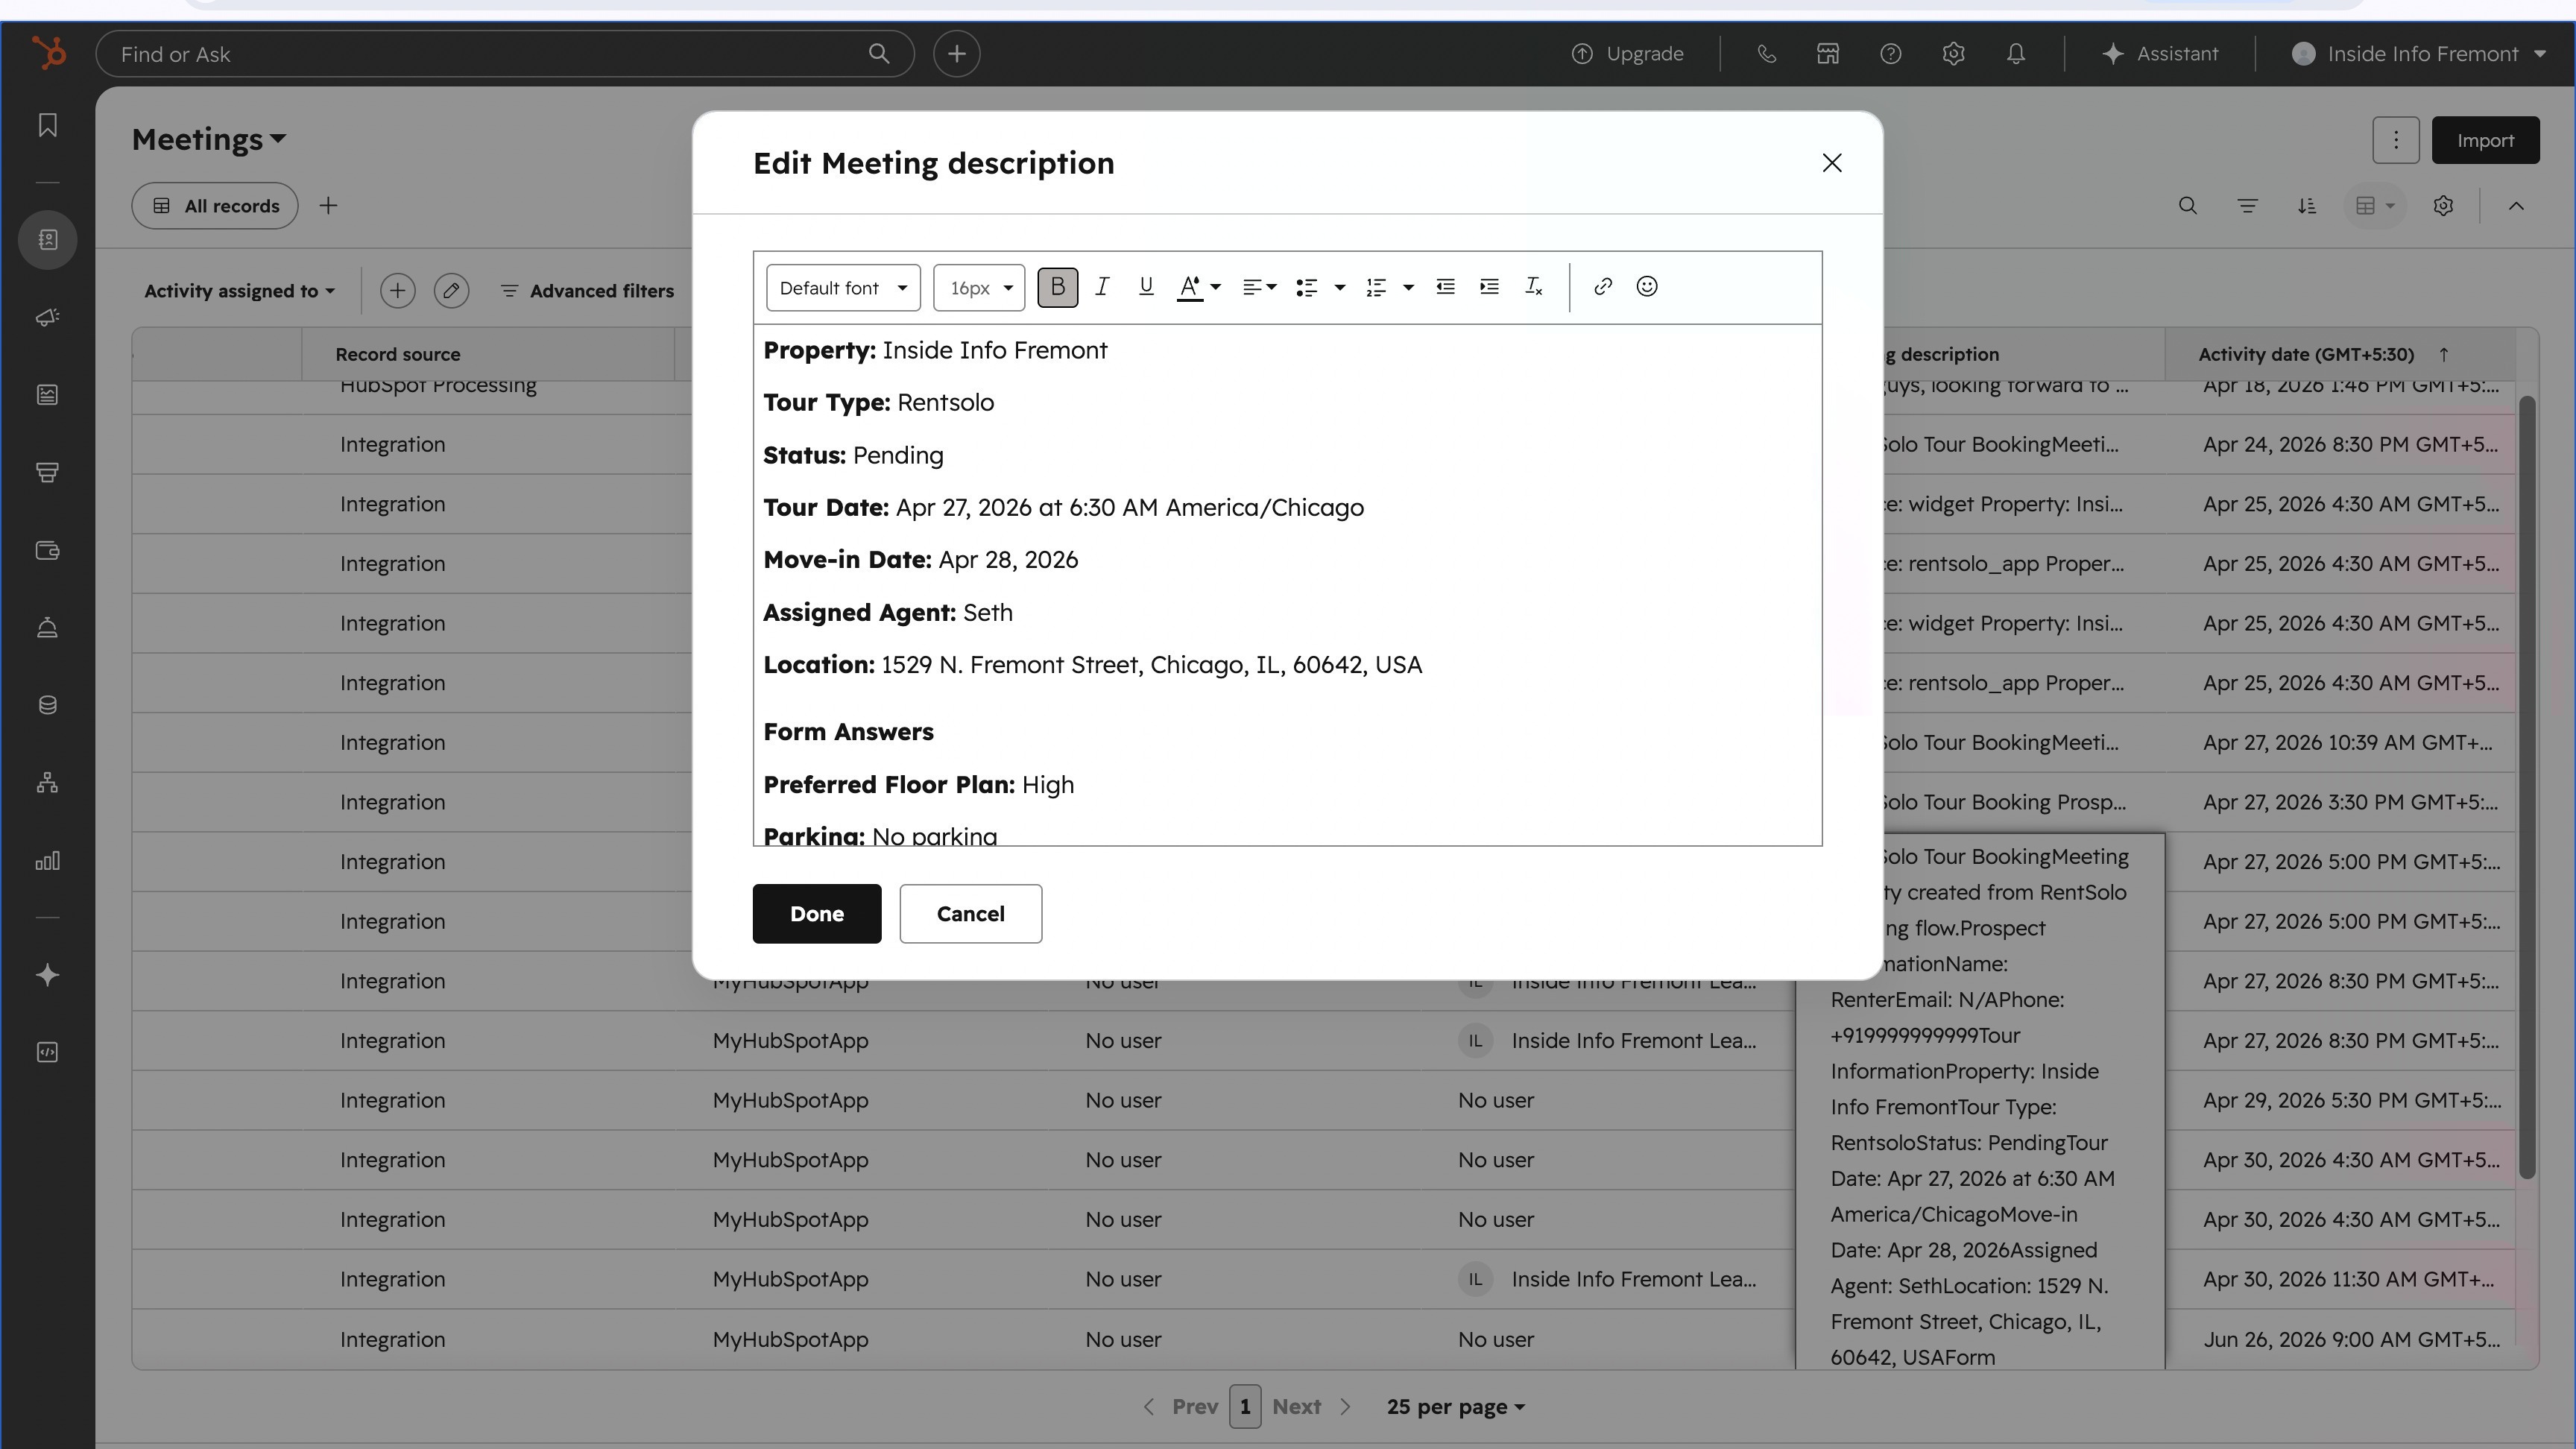The width and height of the screenshot is (2576, 1449).
Task: Apply bulleted list formatting
Action: tap(1306, 287)
